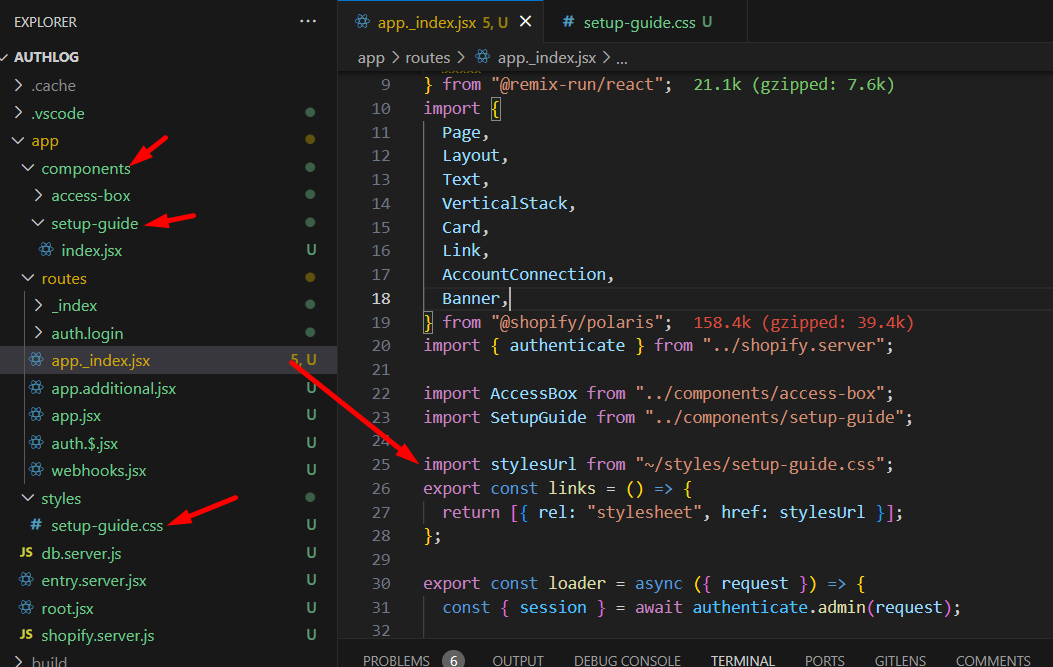Select app._index.jsx in the explorer
1053x667 pixels.
click(x=101, y=361)
